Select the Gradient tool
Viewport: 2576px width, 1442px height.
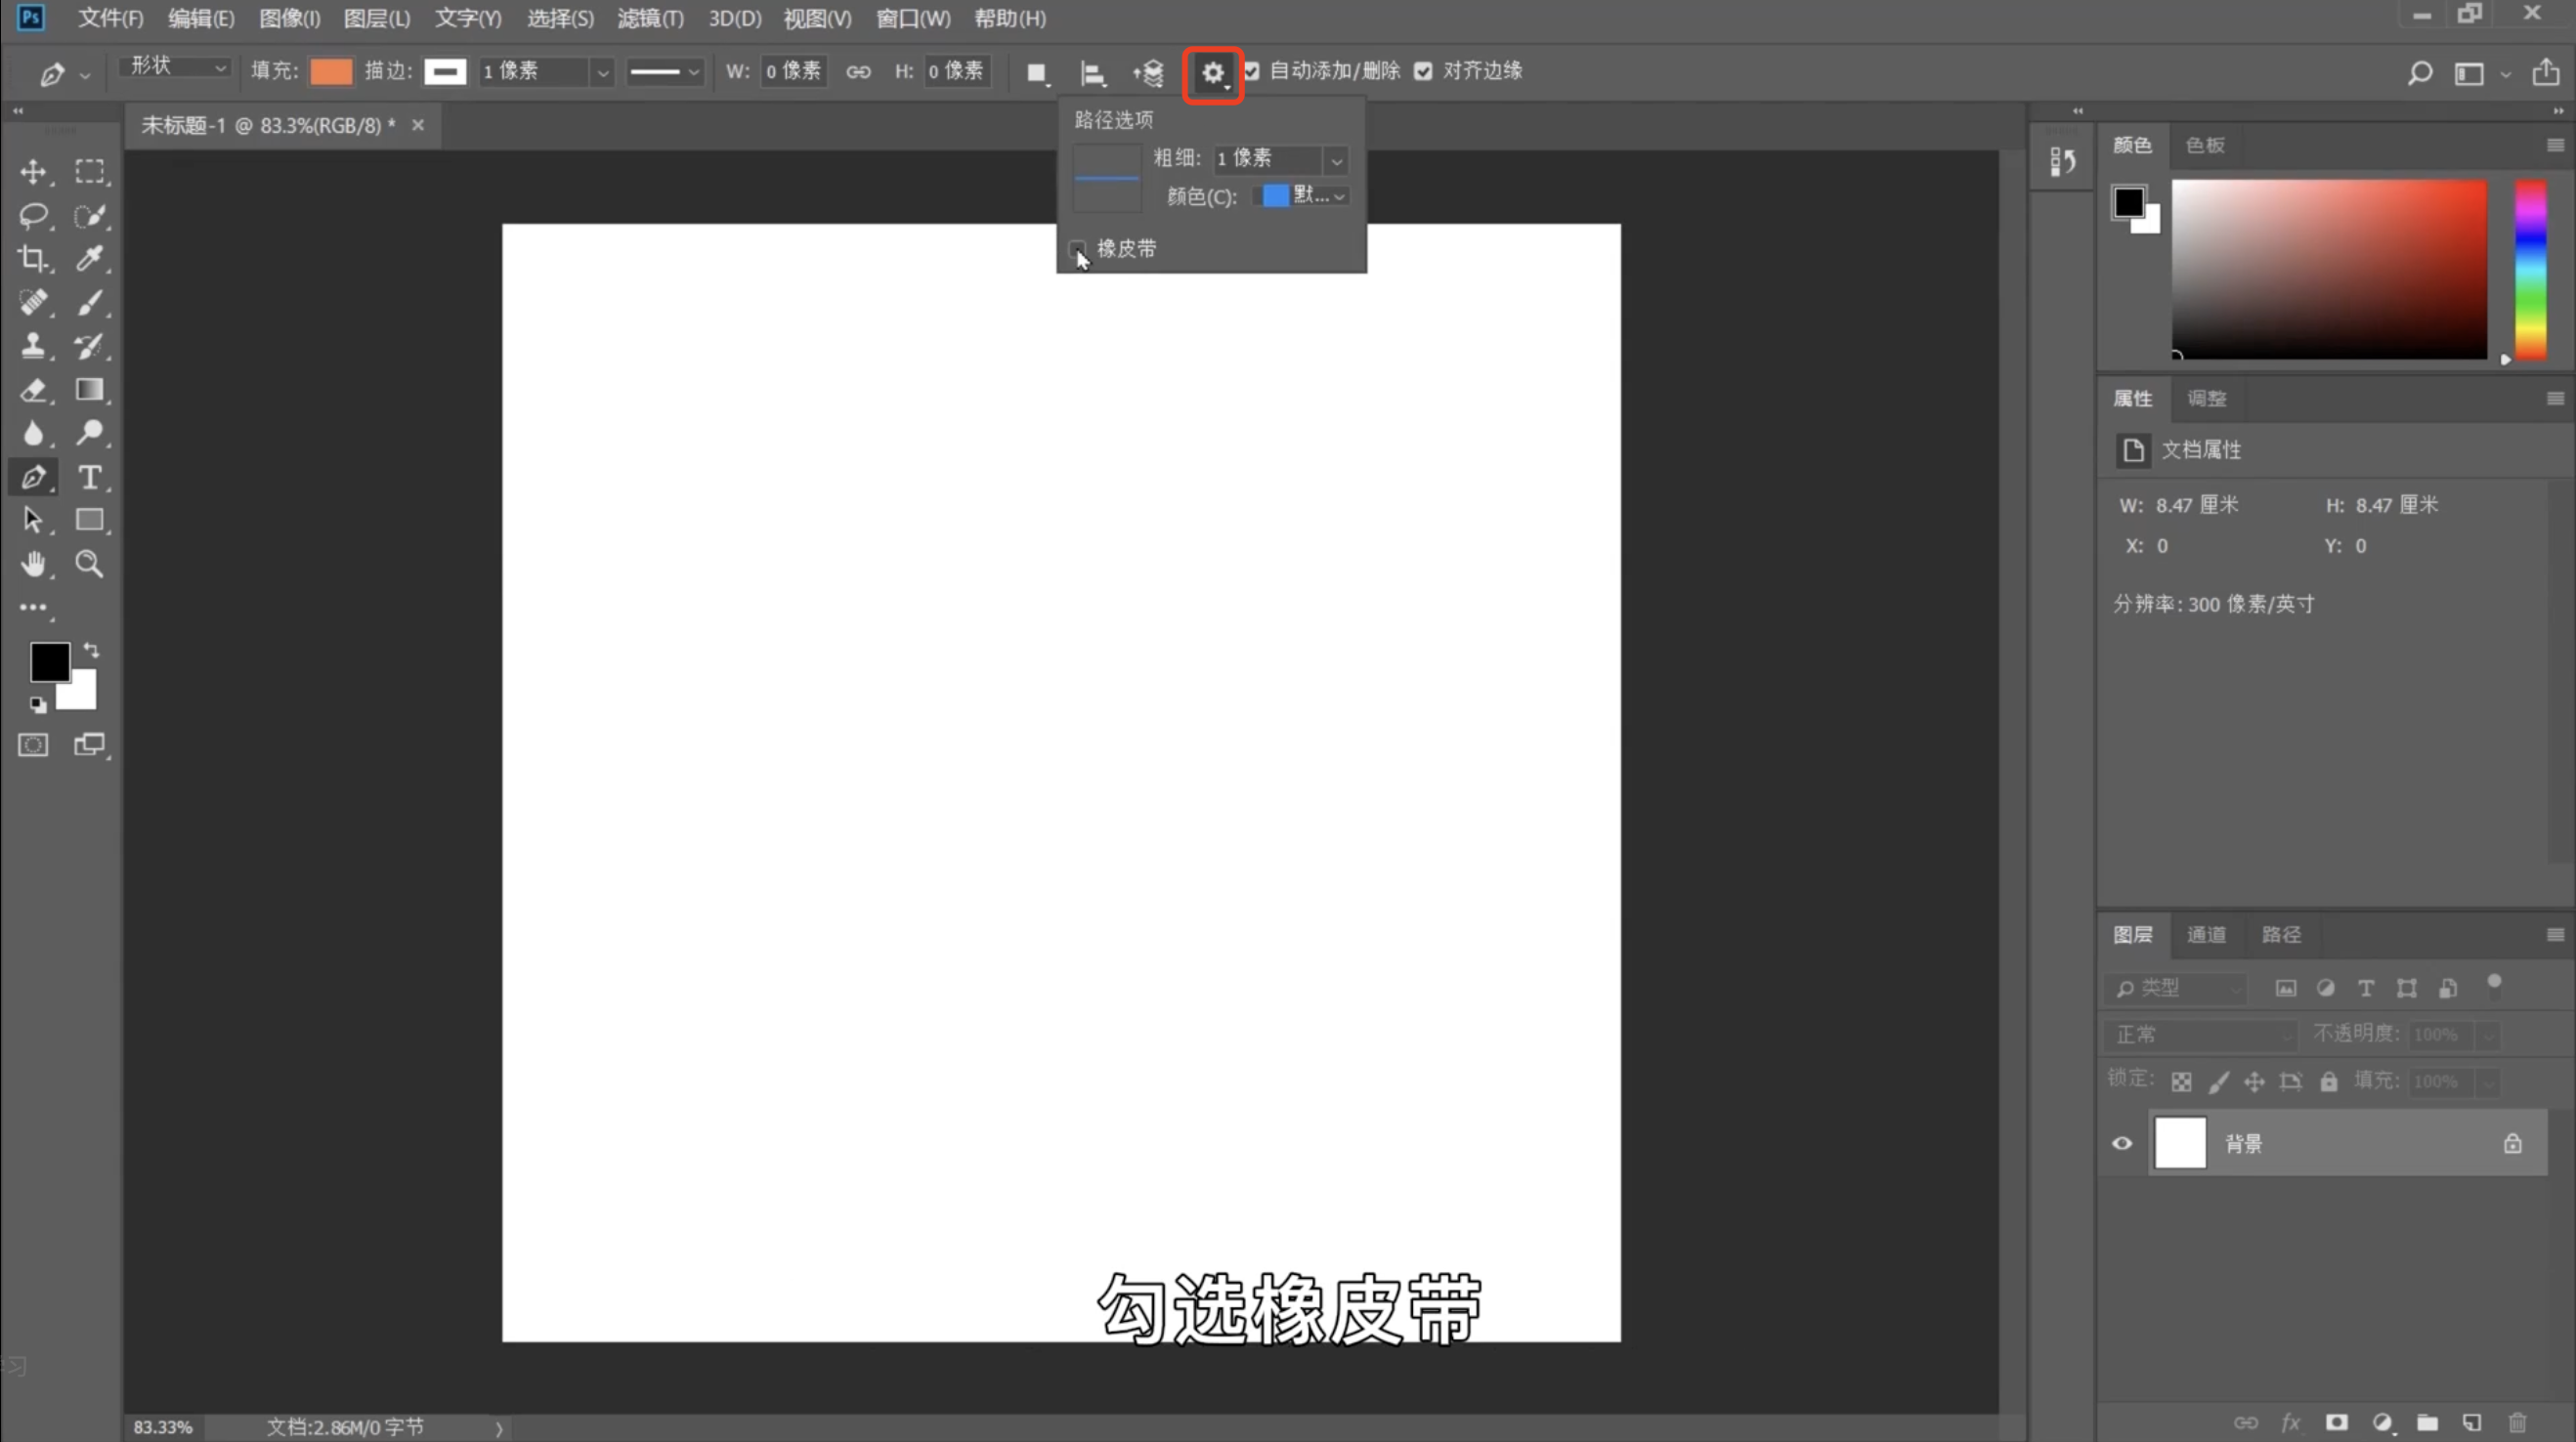point(90,390)
